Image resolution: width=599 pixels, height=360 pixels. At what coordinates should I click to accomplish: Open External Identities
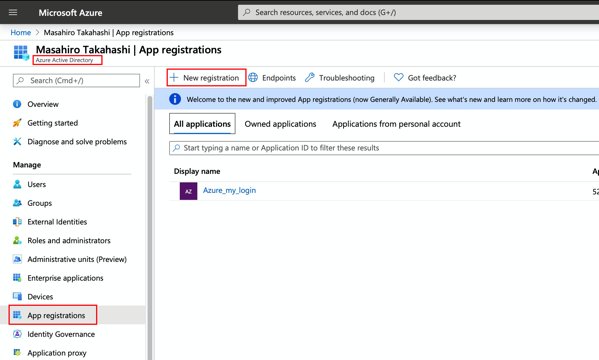coord(57,222)
